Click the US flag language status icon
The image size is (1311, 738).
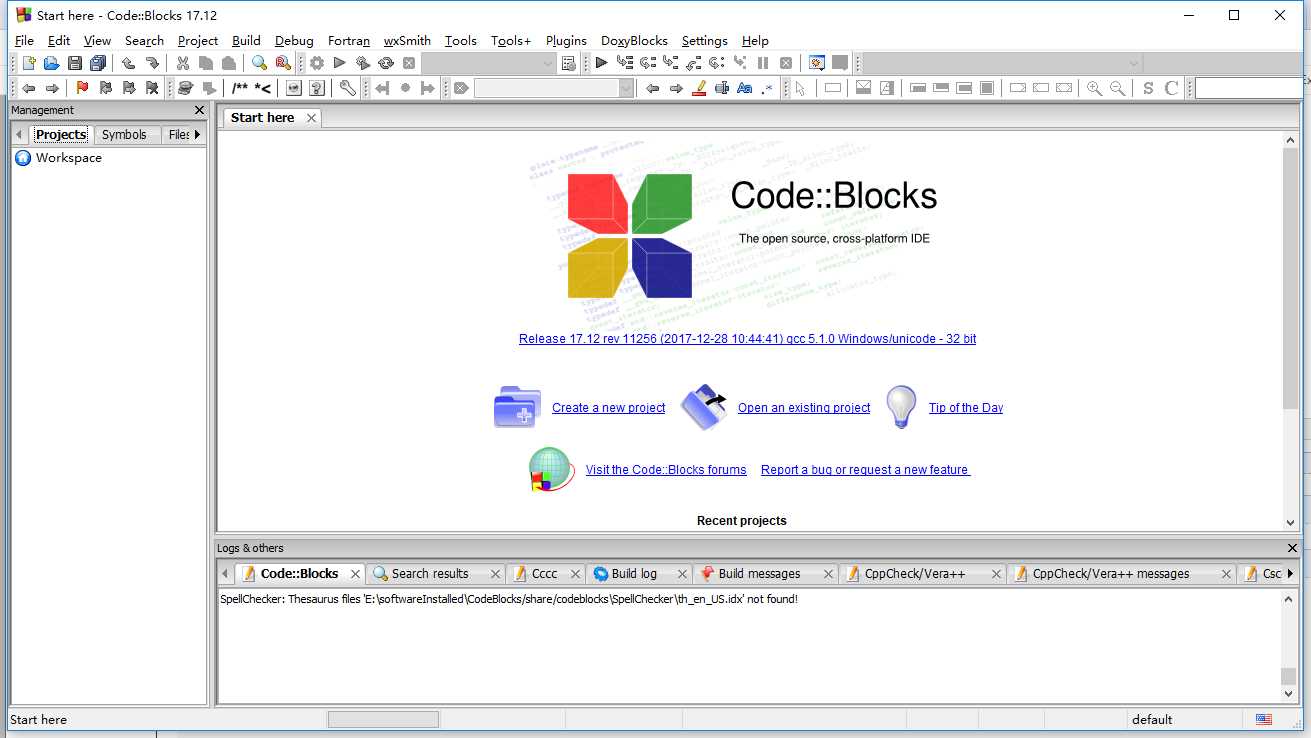1264,719
